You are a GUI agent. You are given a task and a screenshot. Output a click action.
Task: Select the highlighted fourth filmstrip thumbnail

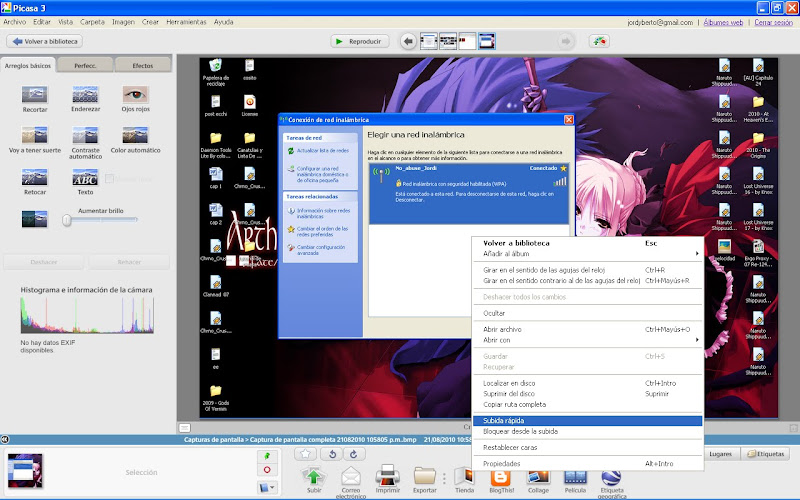[x=487, y=41]
